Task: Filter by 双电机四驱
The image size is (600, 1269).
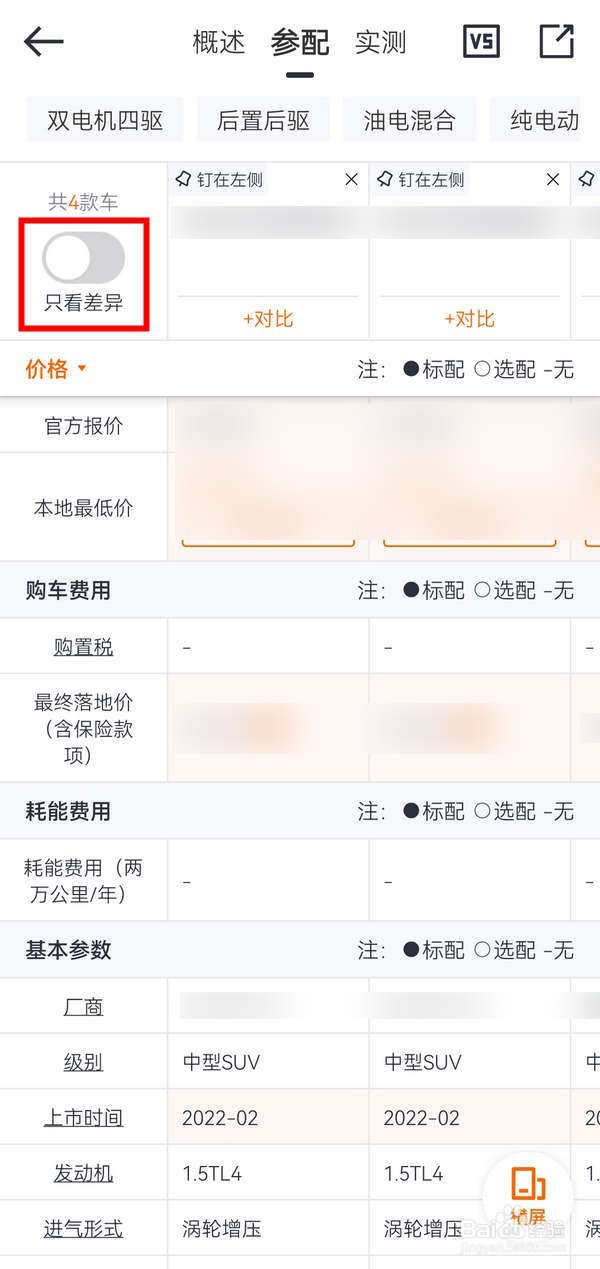Action: pyautogui.click(x=104, y=121)
